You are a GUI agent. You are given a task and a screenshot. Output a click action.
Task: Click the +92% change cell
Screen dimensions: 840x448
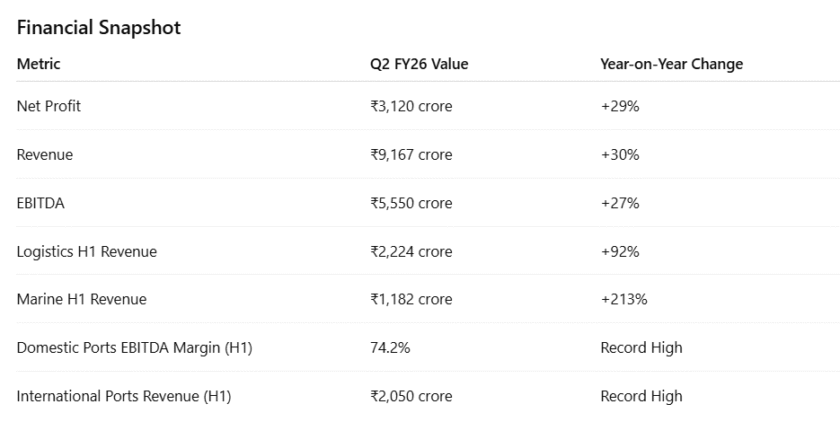coord(620,251)
